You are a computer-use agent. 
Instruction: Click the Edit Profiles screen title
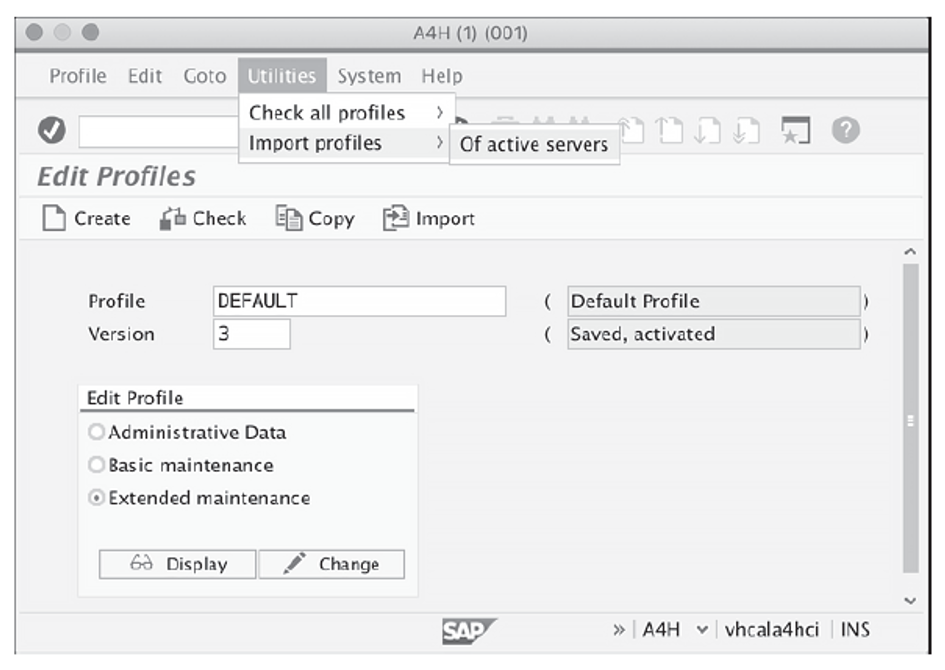[116, 177]
